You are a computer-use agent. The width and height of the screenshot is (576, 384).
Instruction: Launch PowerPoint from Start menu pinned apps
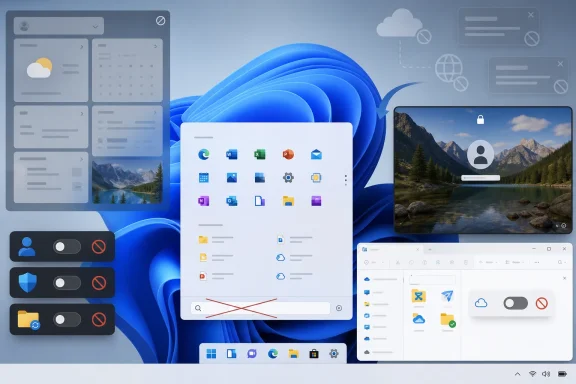coord(288,154)
